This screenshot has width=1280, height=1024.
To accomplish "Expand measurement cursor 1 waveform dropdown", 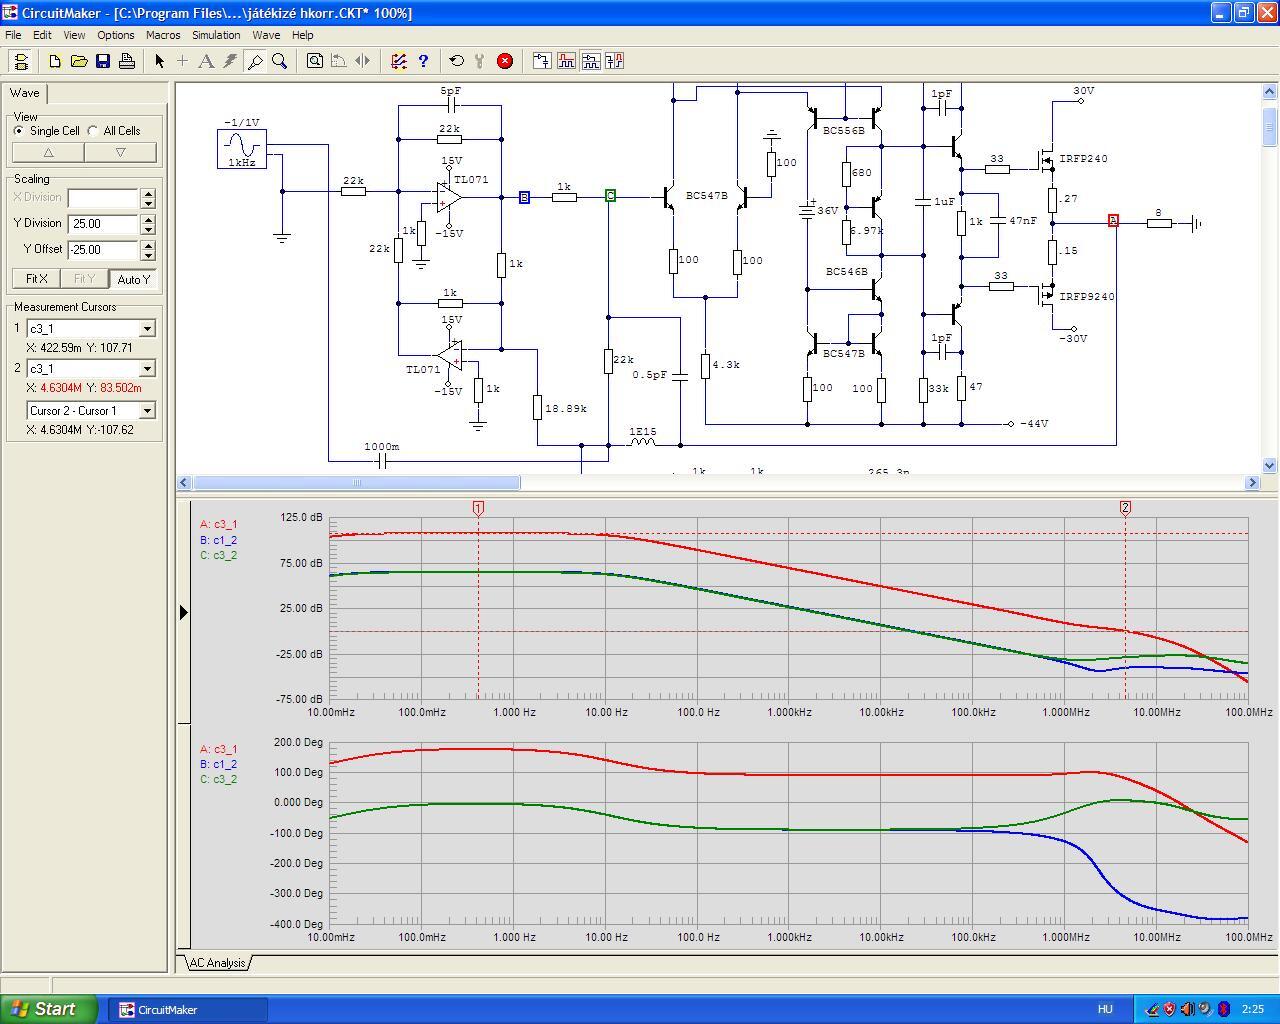I will pyautogui.click(x=147, y=329).
